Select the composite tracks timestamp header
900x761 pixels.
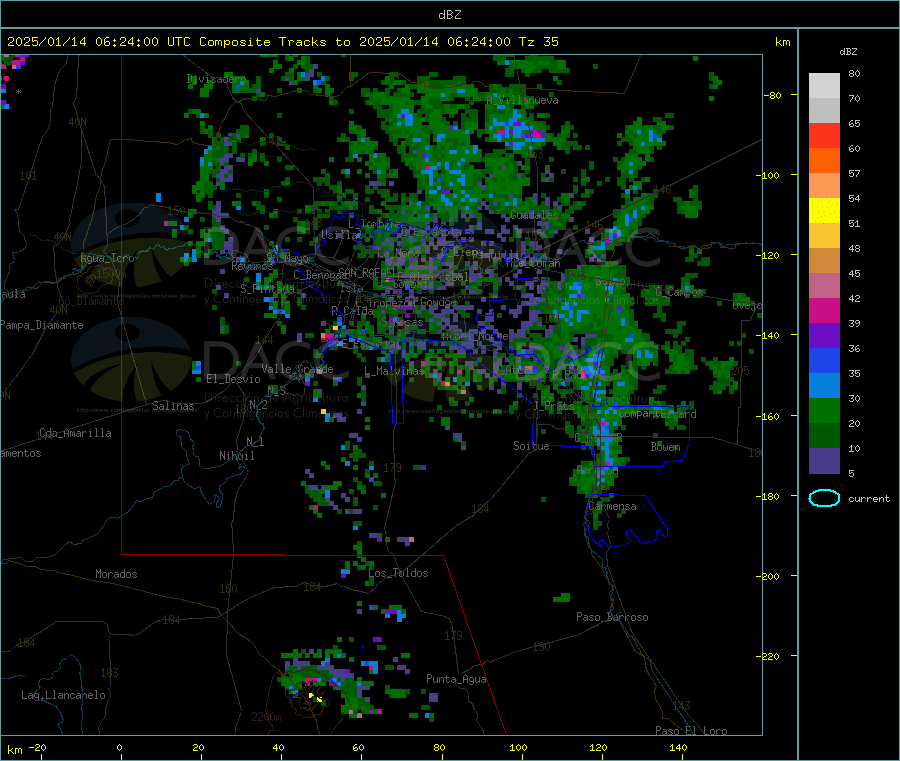(x=282, y=42)
